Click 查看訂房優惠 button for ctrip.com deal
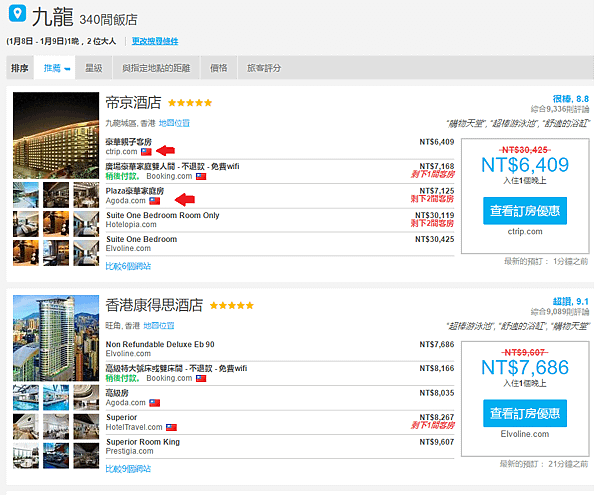The image size is (600, 495). [525, 211]
